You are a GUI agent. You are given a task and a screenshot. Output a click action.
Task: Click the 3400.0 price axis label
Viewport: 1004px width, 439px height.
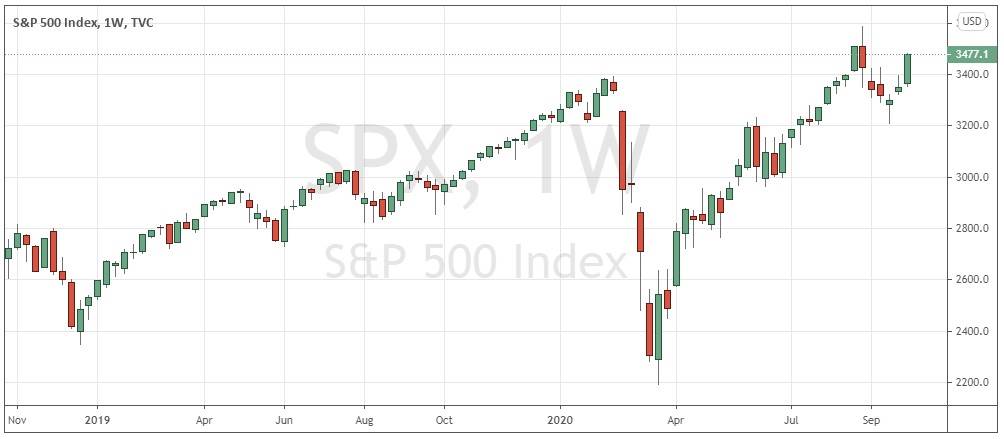click(x=970, y=74)
